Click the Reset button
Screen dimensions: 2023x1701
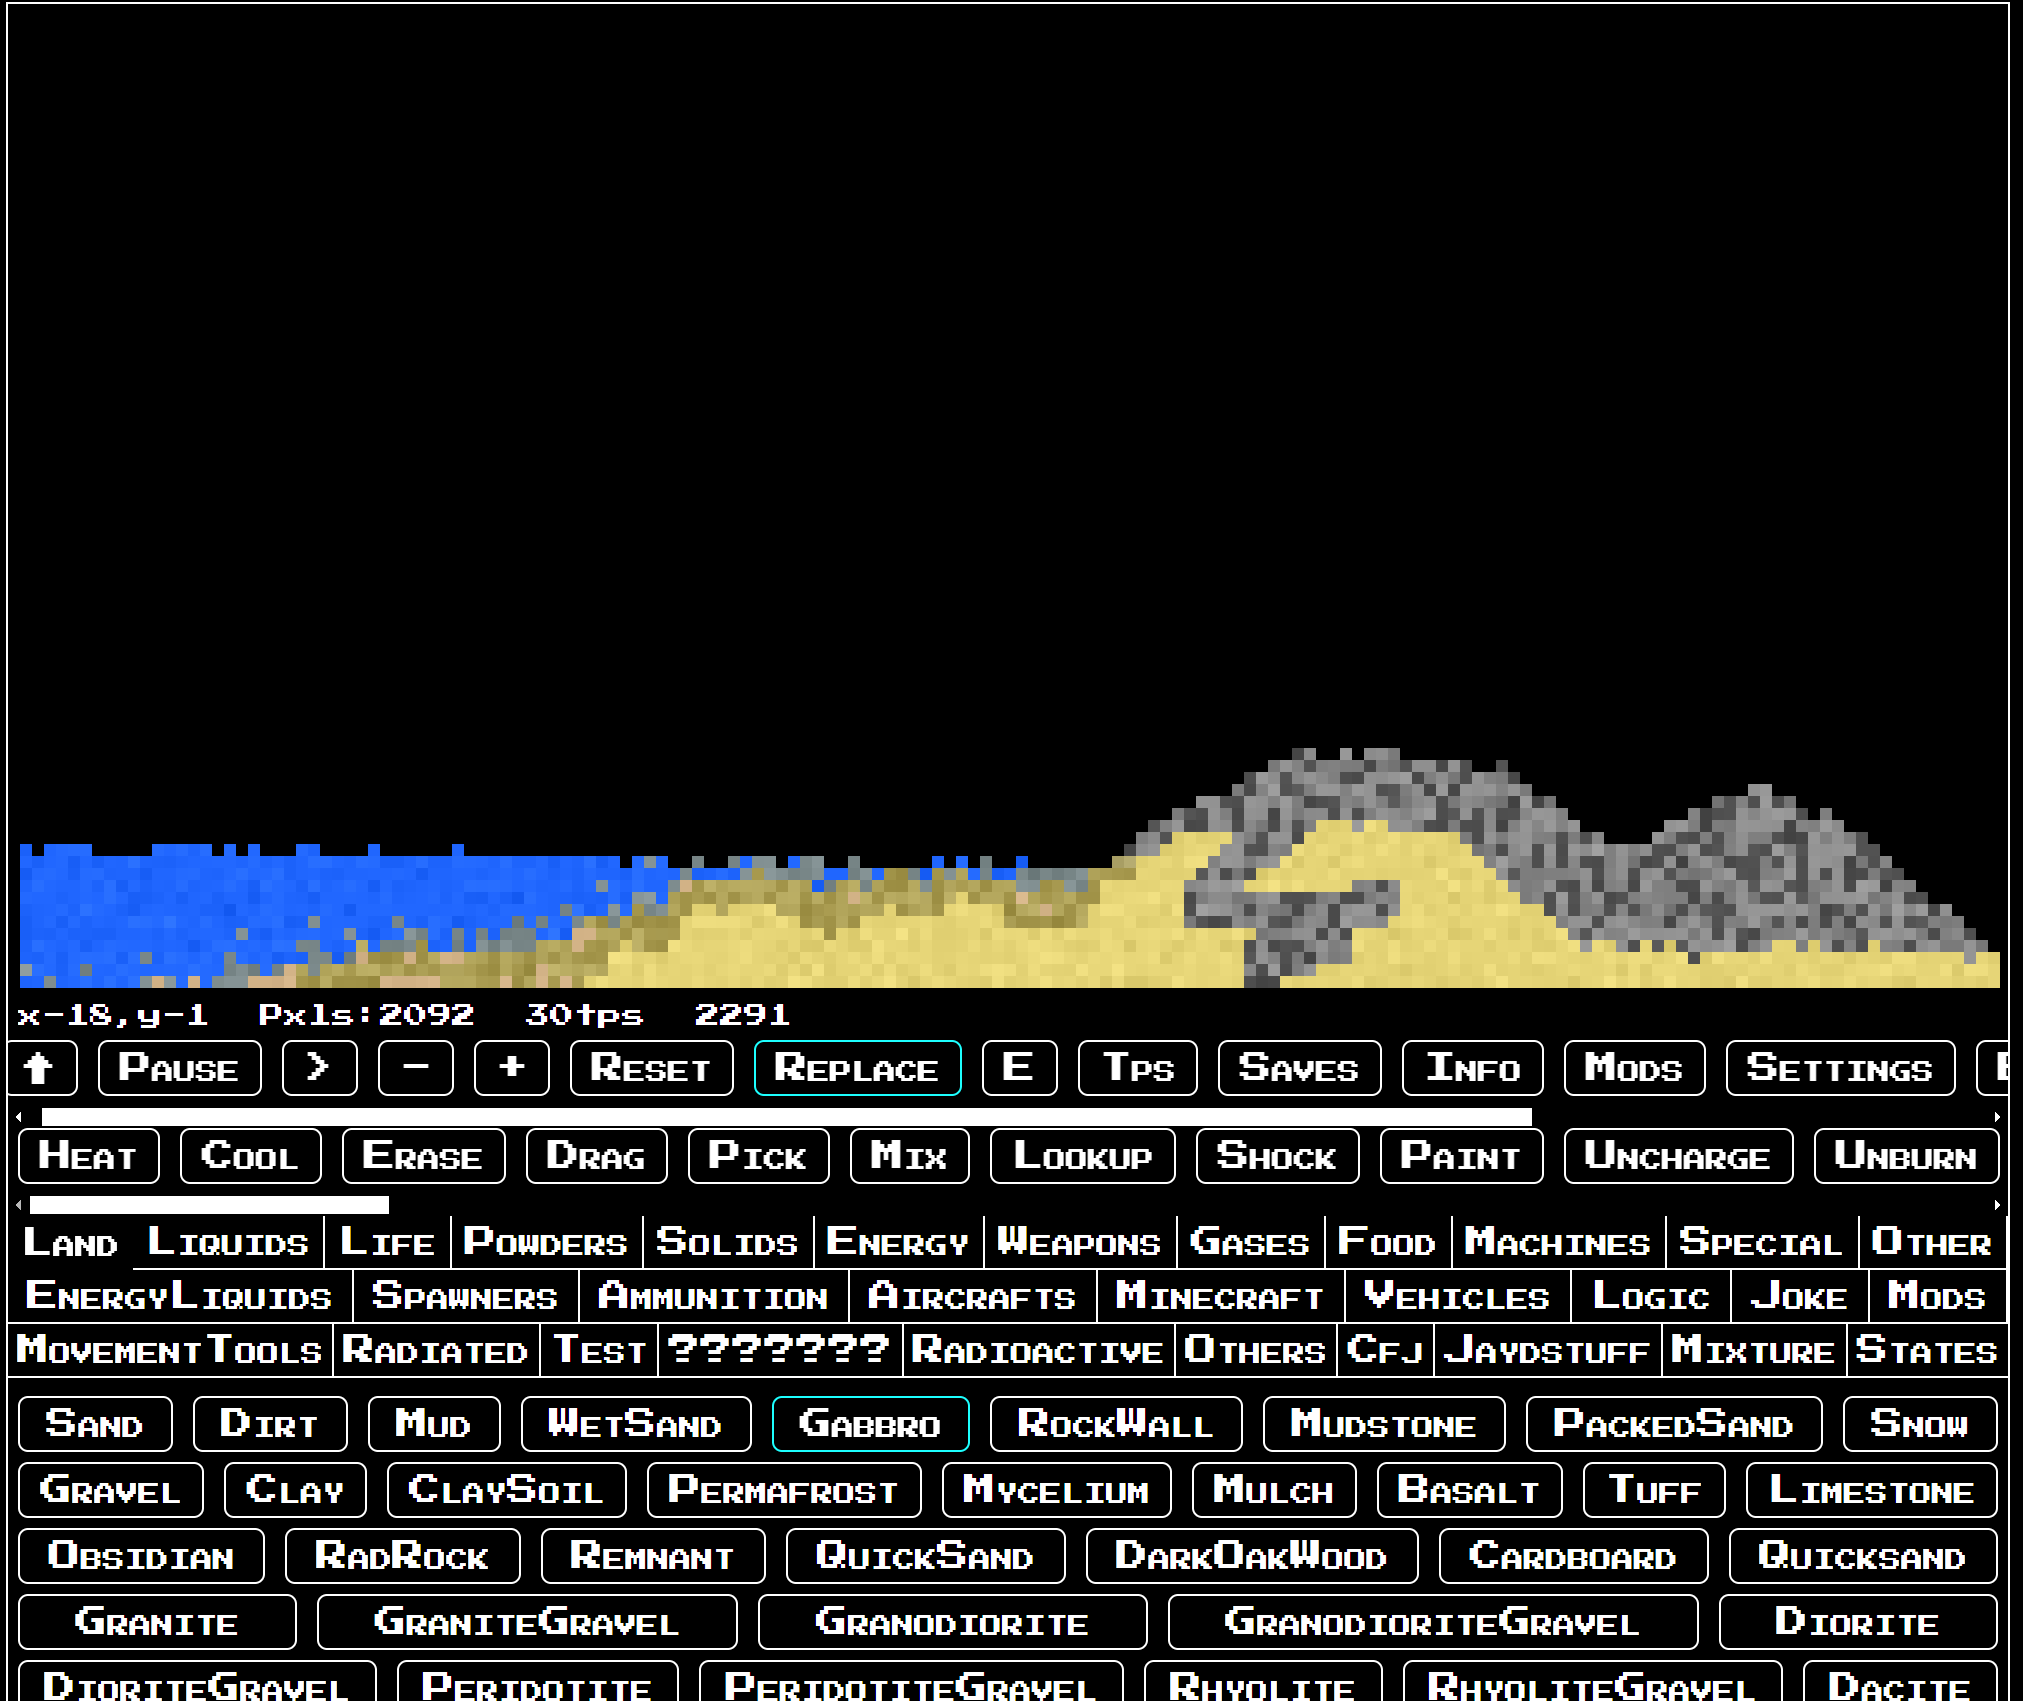[x=651, y=1068]
